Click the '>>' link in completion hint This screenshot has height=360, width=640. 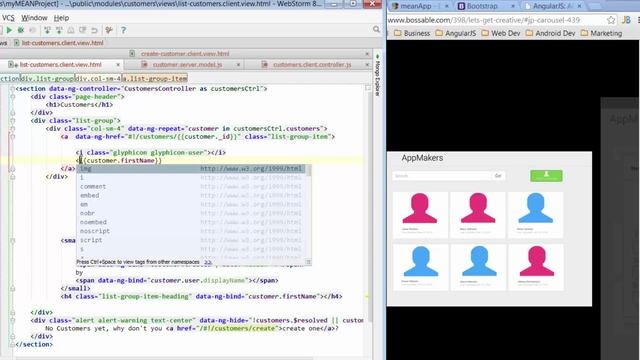[208, 262]
